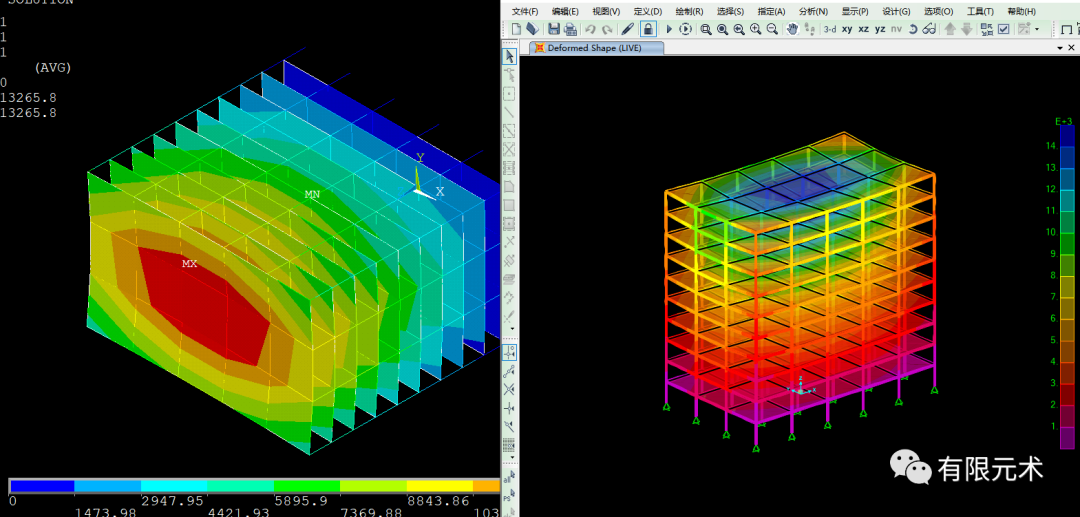This screenshot has width=1080, height=517.
Task: Open the 工具(T) menu
Action: [x=980, y=11]
